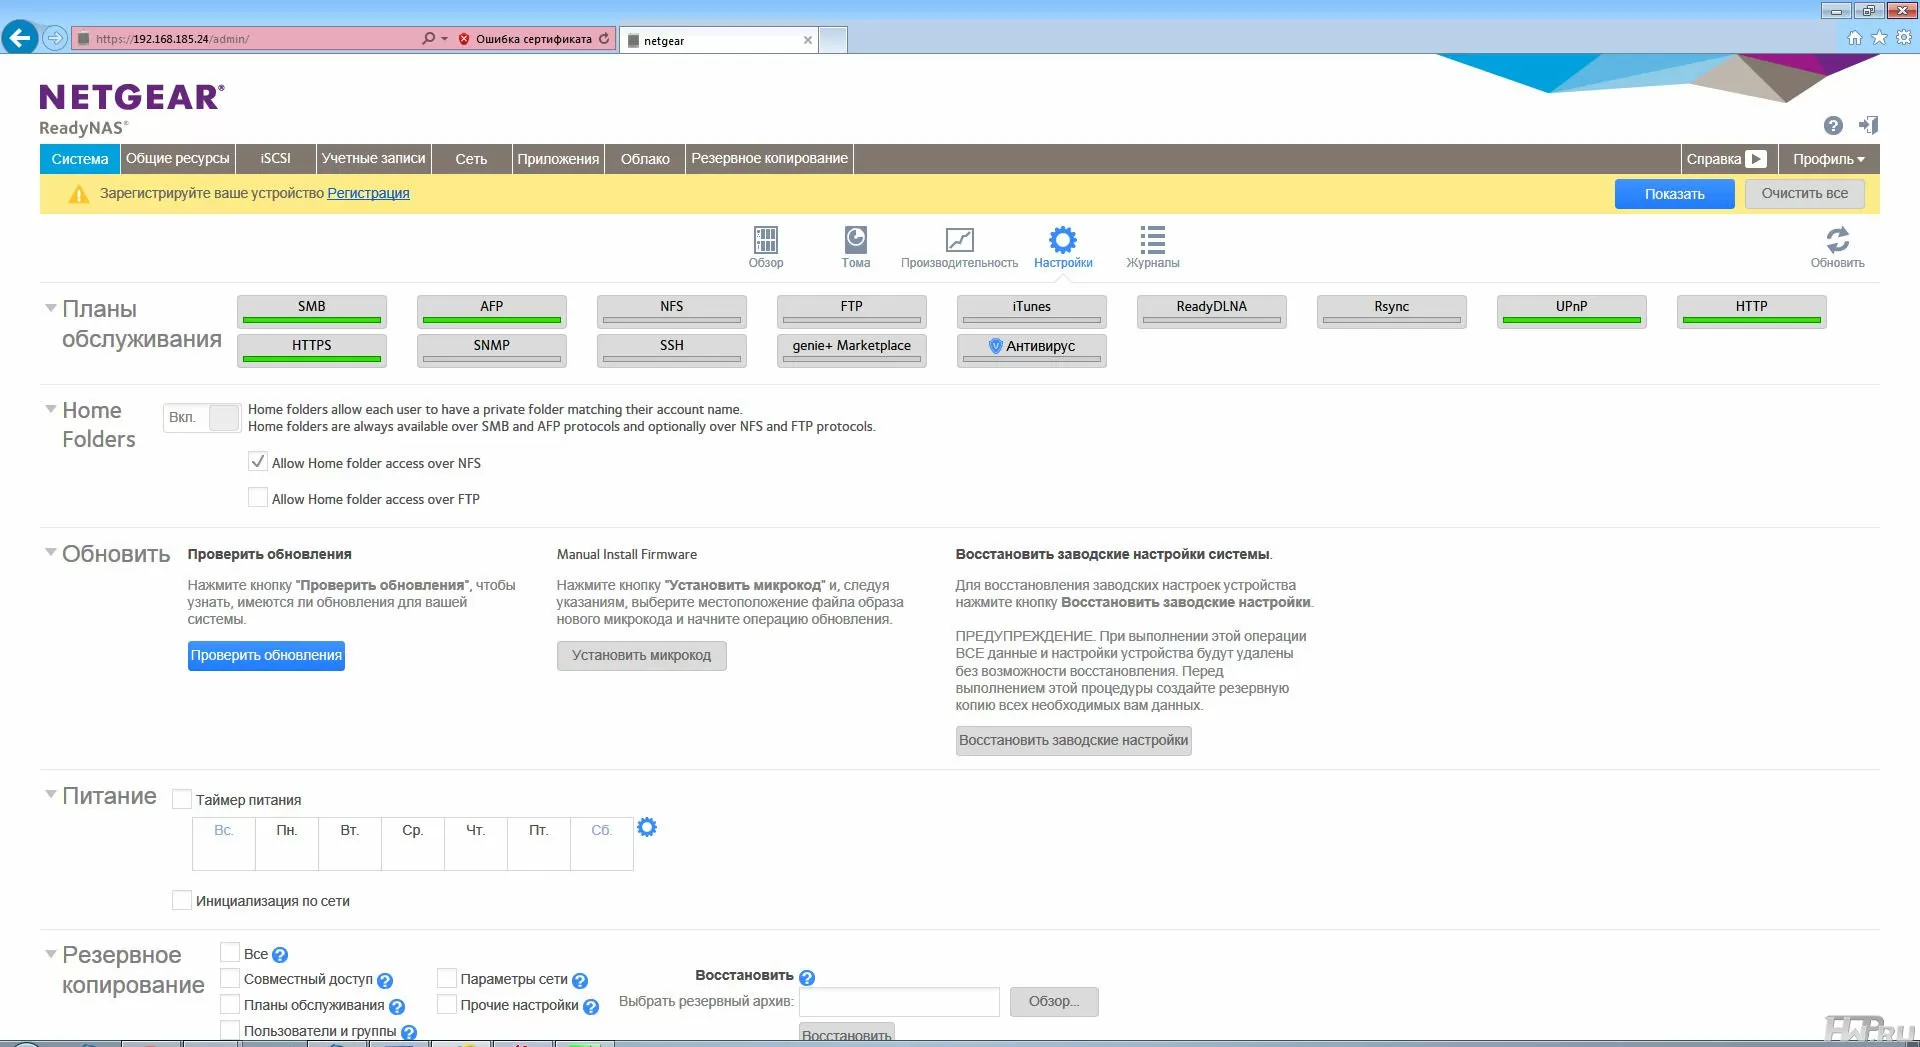Click the logout icon at top right

(x=1868, y=125)
